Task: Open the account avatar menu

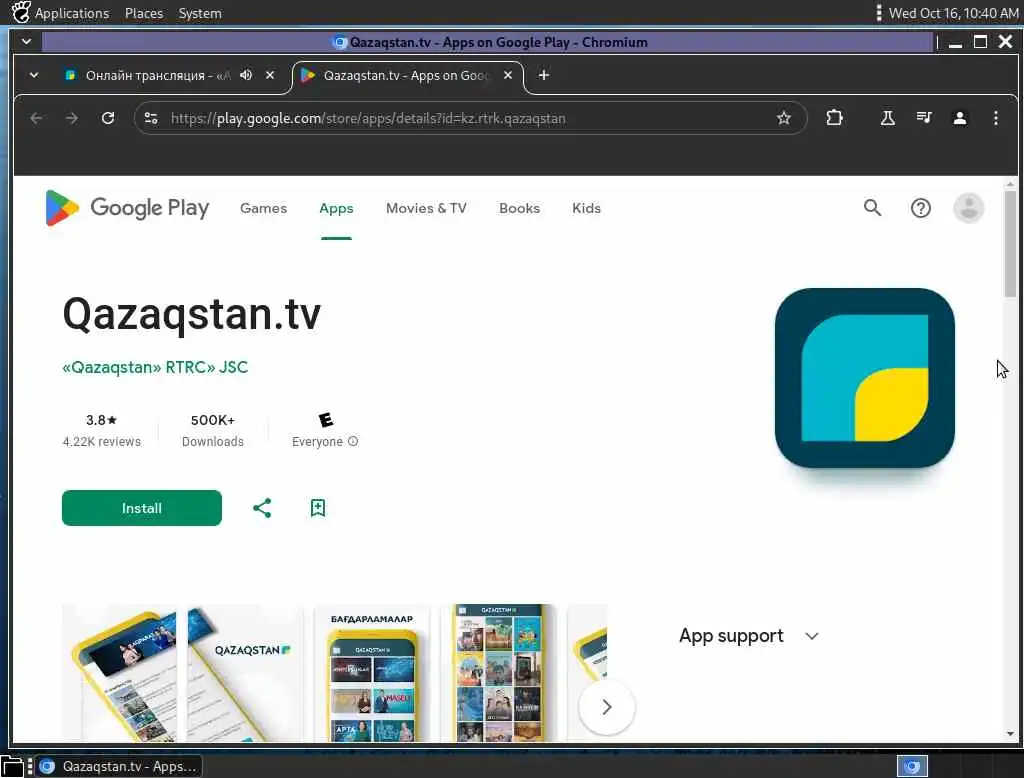Action: pos(968,208)
